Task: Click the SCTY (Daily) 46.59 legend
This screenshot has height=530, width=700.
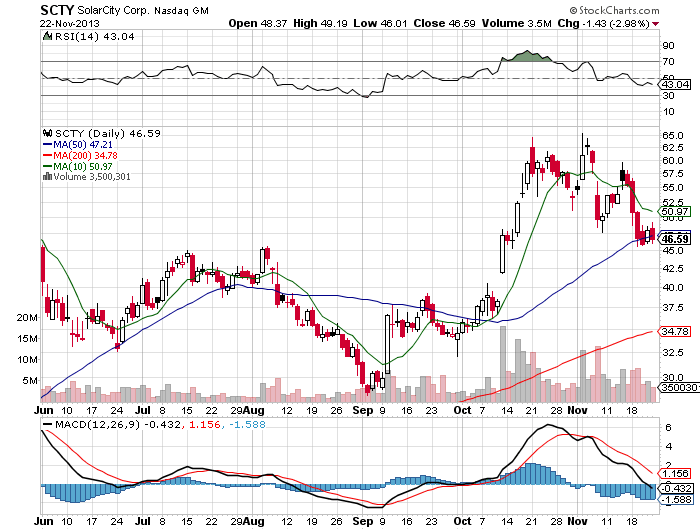Action: (x=108, y=134)
